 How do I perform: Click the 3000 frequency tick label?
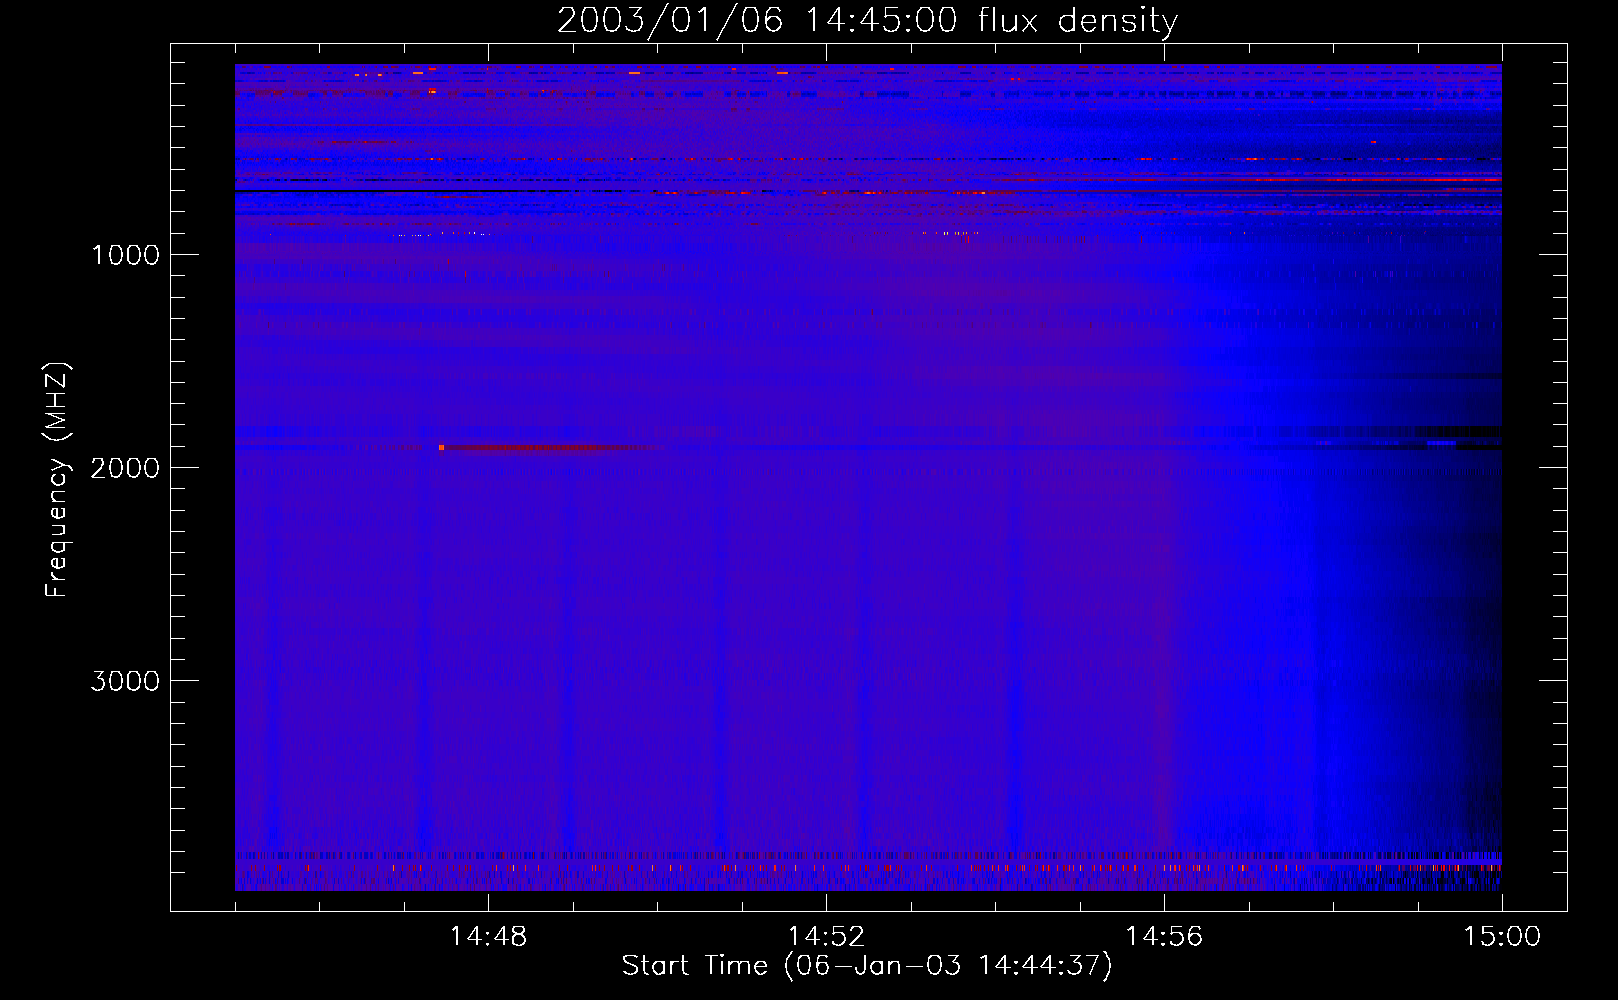coord(125,681)
